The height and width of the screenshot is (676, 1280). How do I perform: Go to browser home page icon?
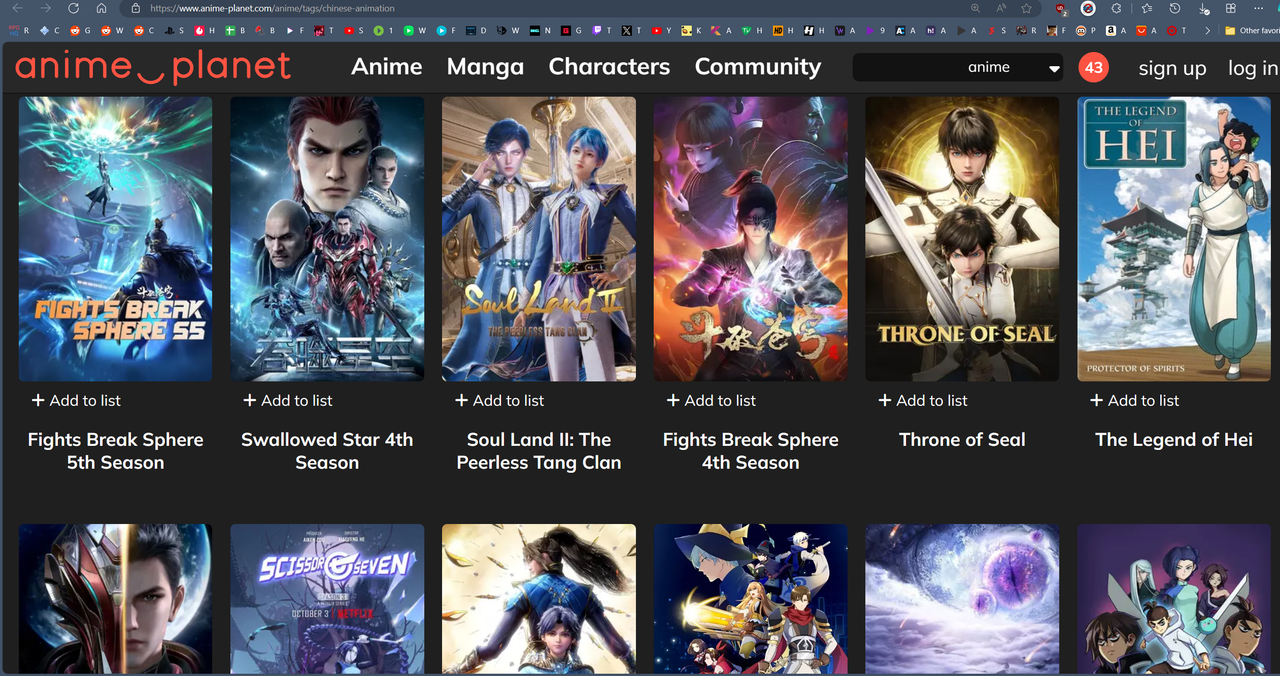click(101, 8)
